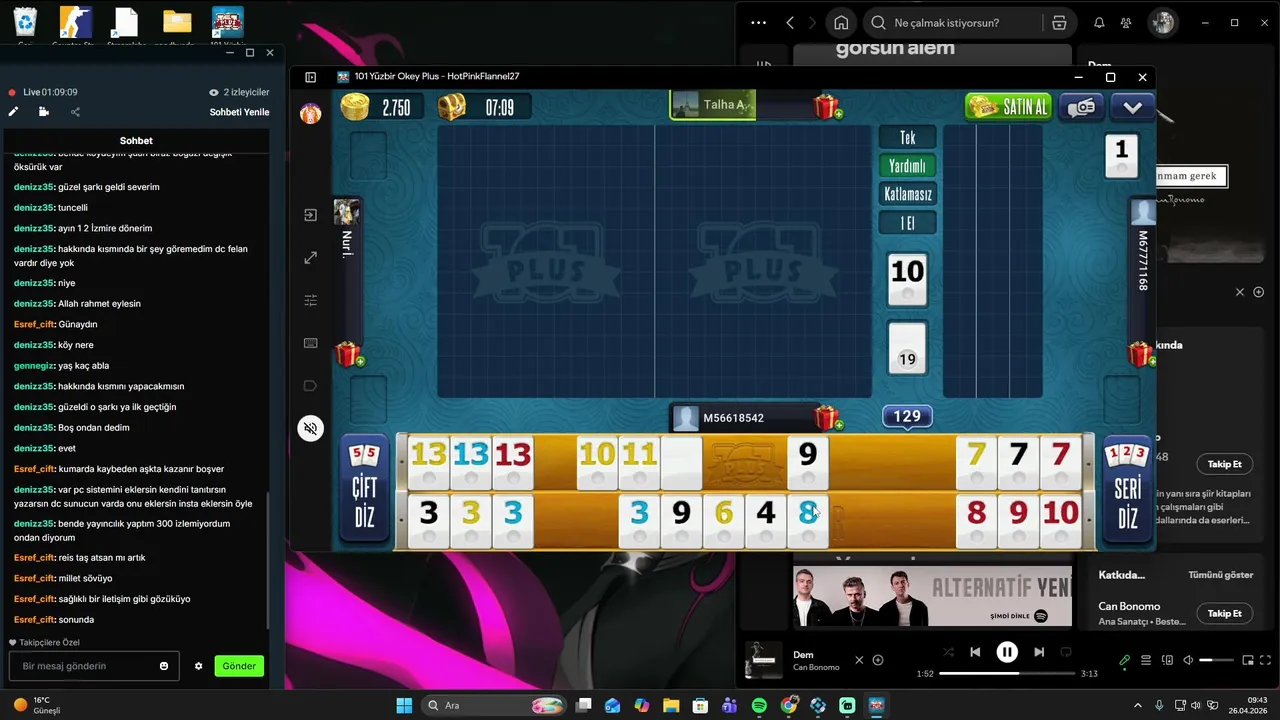Screen dimensions: 1280x720
Task: Open emulator sidebar controls settings icon
Action: click(311, 300)
